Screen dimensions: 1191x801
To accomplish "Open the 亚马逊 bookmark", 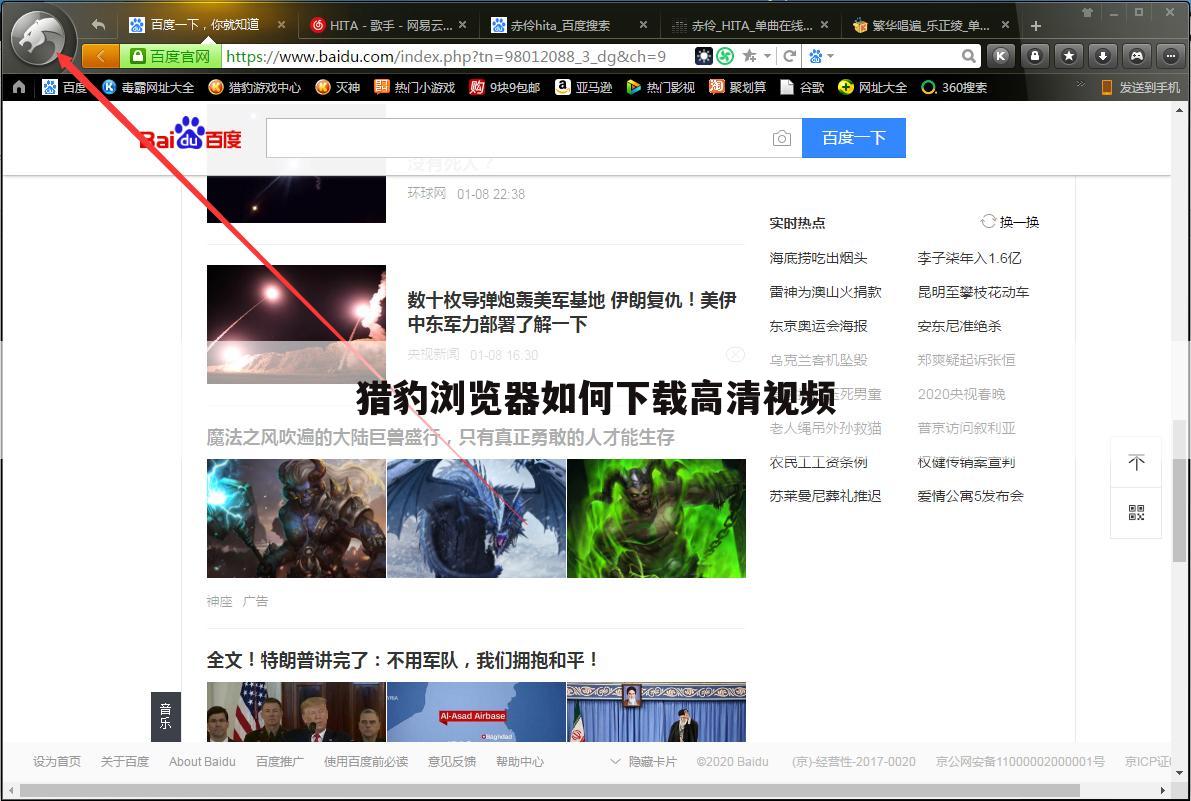I will coord(583,87).
